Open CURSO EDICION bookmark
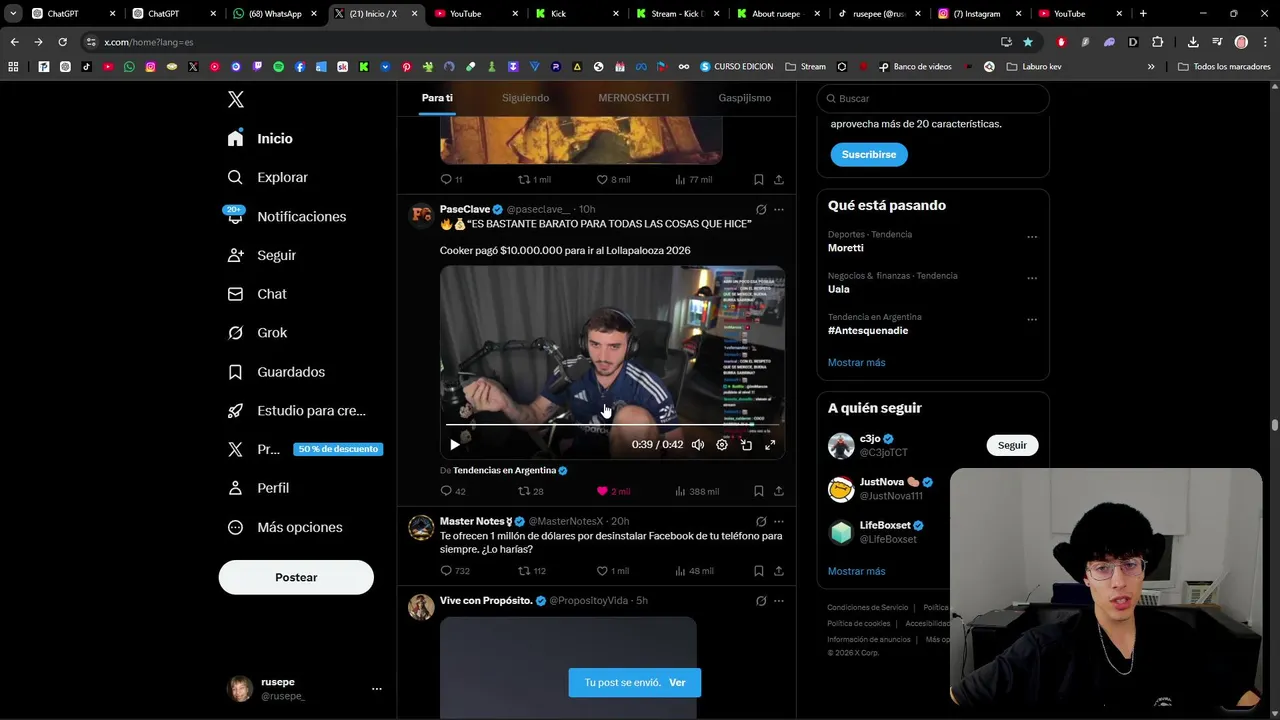 coord(736,67)
